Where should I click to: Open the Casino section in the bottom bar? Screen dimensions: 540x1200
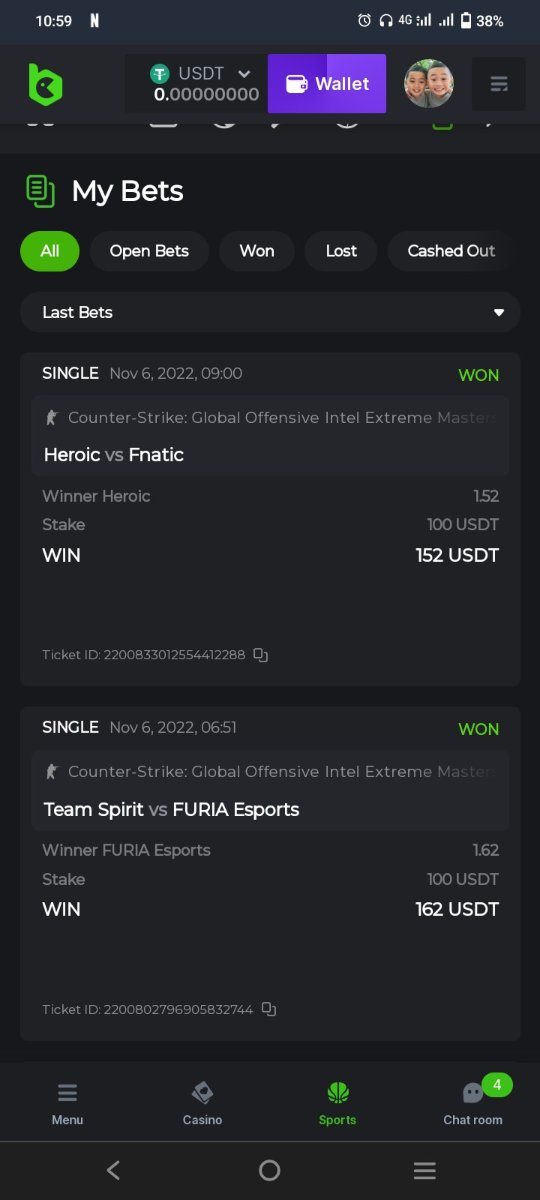202,1102
